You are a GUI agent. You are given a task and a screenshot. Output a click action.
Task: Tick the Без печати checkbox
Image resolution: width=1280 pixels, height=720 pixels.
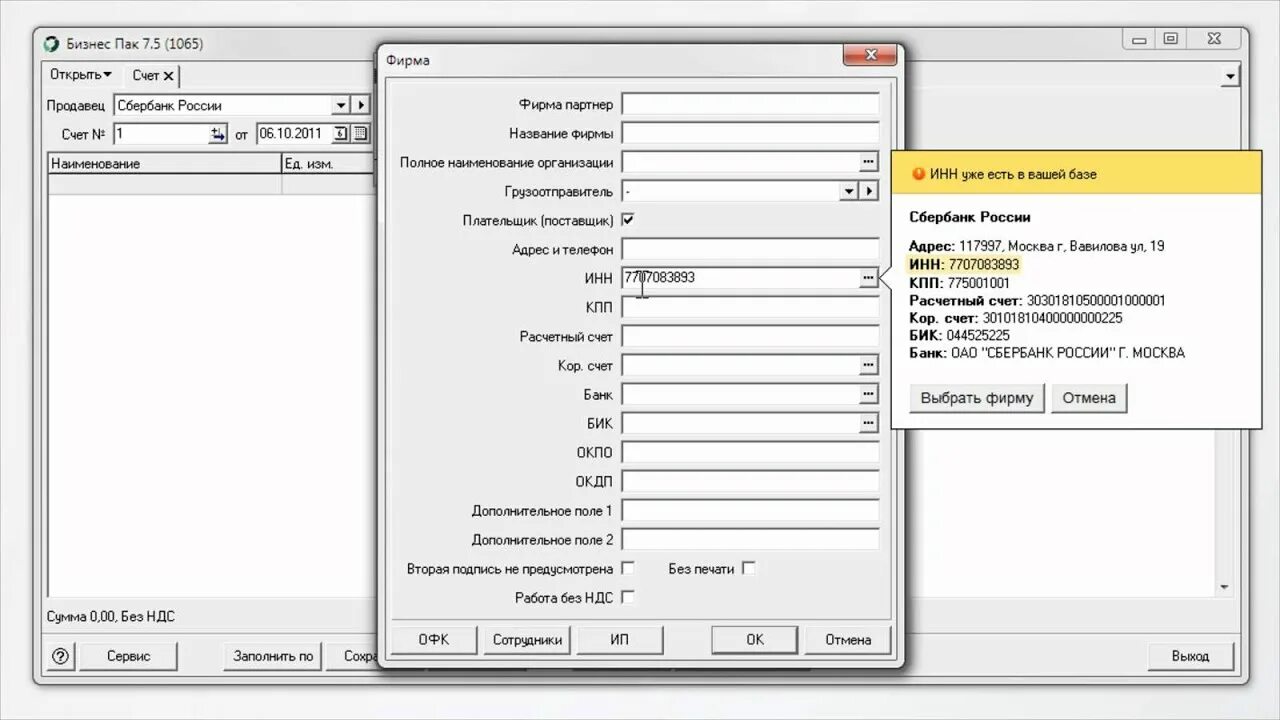tap(748, 568)
